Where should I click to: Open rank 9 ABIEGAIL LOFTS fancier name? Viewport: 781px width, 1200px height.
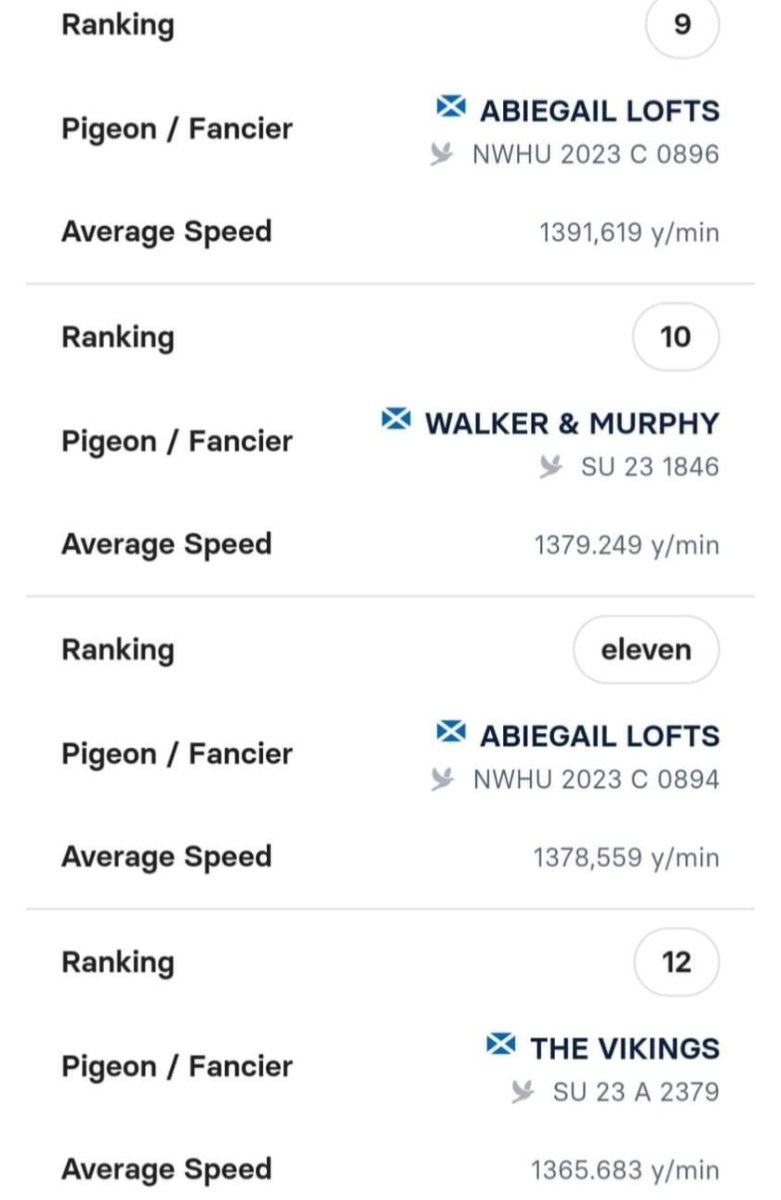click(600, 110)
